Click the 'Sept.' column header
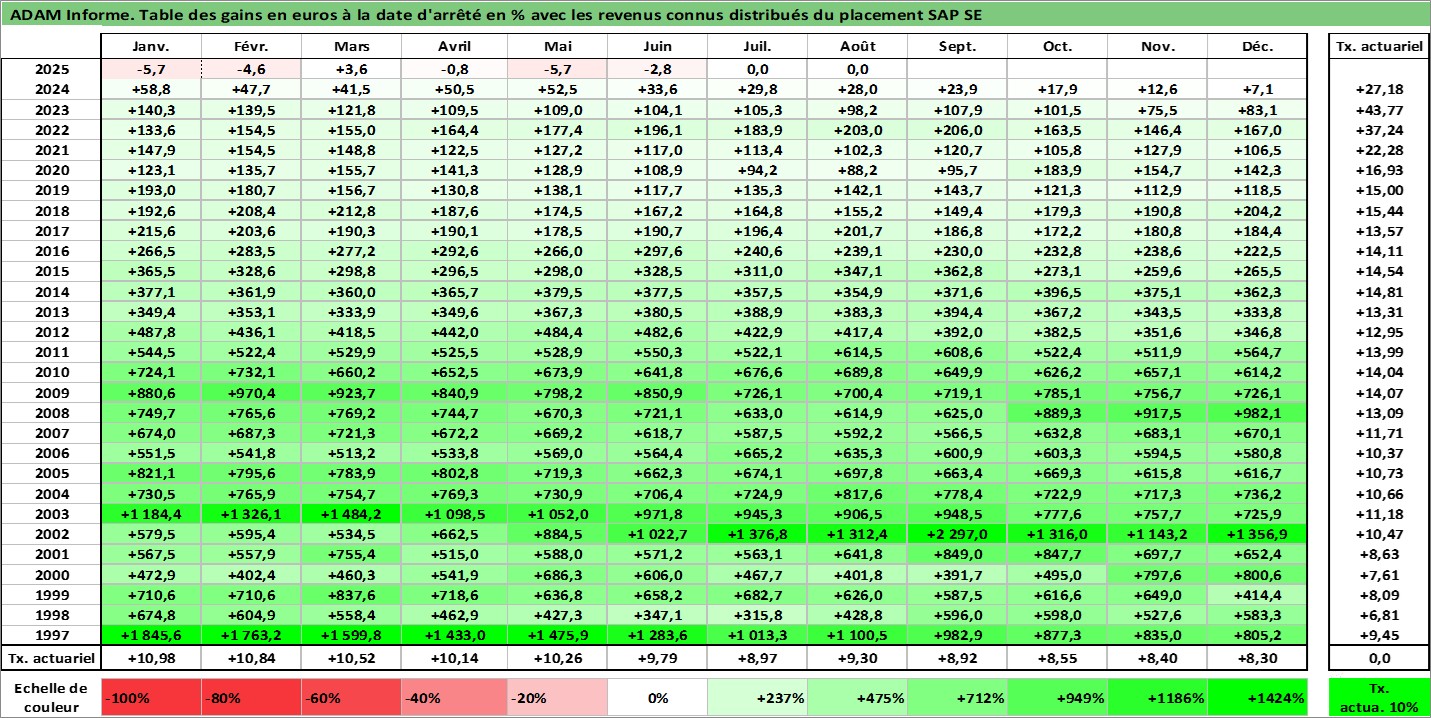Viewport: 1431px width, 718px height. coord(957,46)
